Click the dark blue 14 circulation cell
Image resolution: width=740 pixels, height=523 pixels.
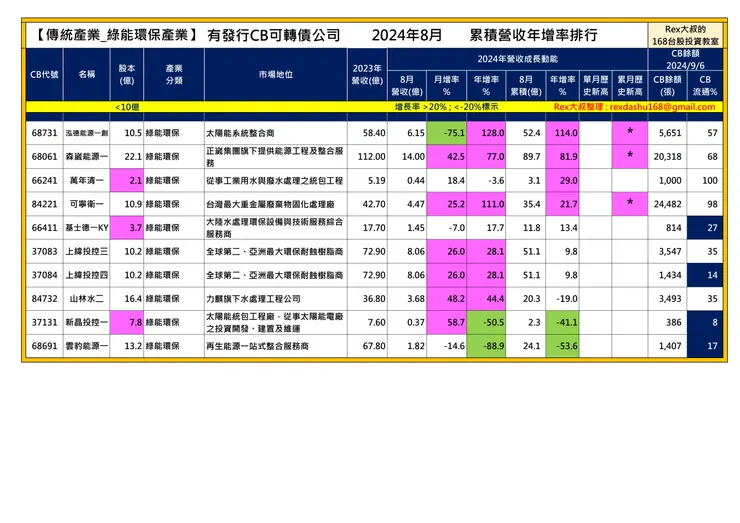705,275
